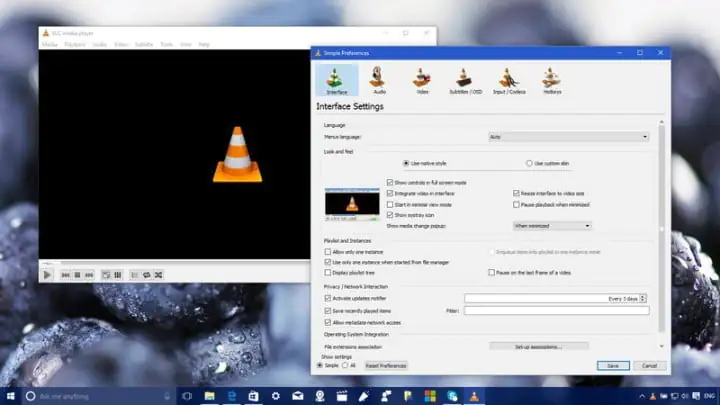Screen dimensions: 720x405
Task: Open the Show media change popup dropdown
Action: tap(551, 226)
